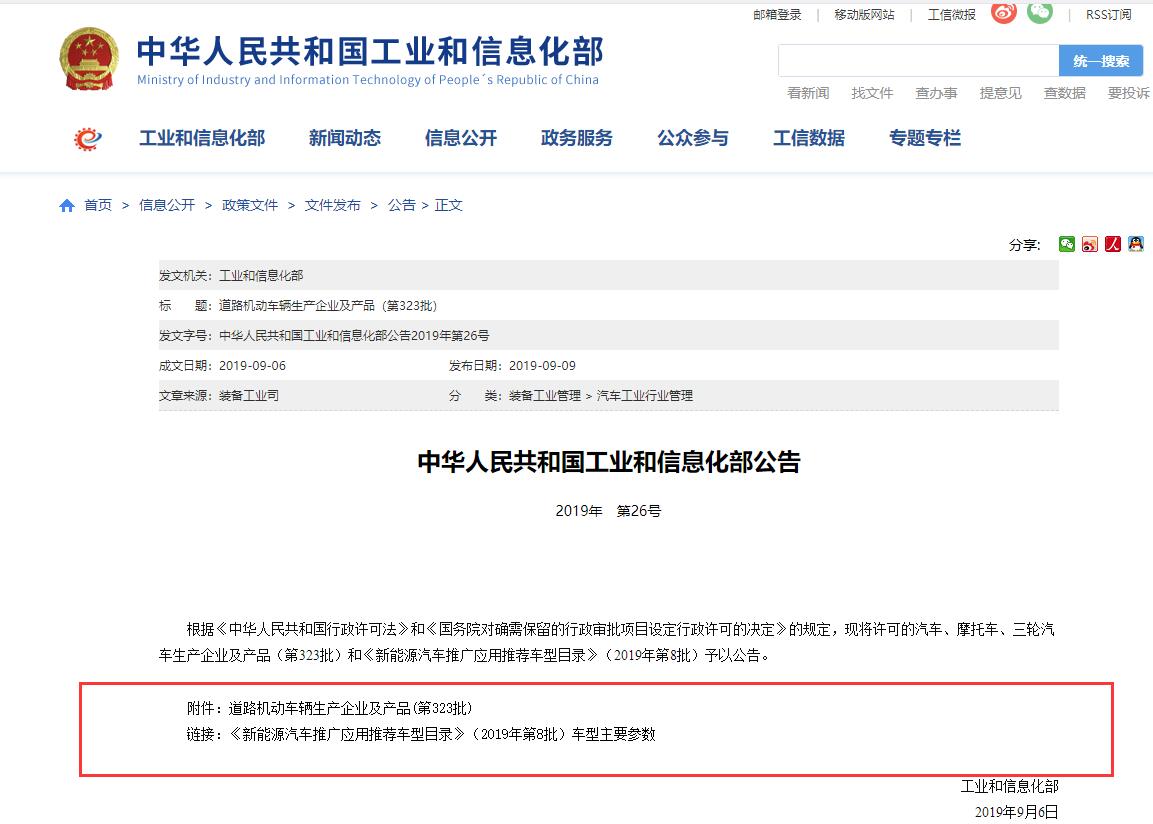Click the red gear icon in navigation
This screenshot has height=824, width=1153.
click(x=88, y=139)
